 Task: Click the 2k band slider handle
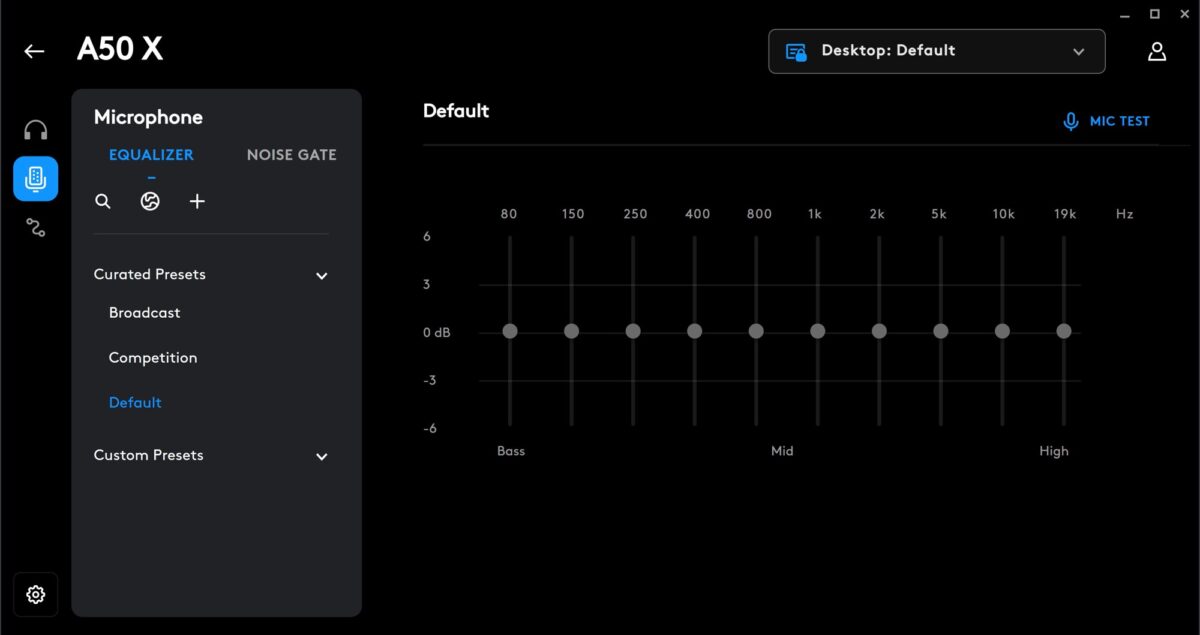point(879,331)
